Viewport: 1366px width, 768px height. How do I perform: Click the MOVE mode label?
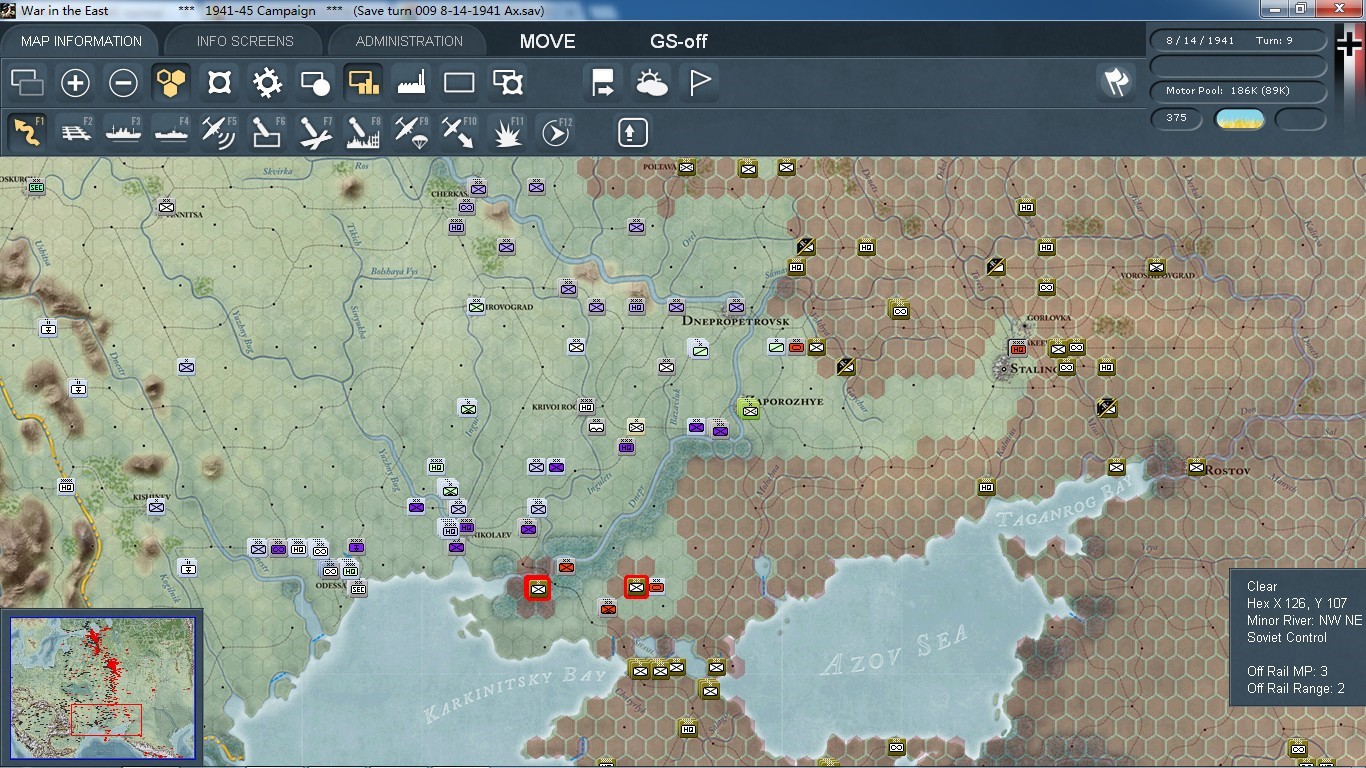tap(548, 41)
